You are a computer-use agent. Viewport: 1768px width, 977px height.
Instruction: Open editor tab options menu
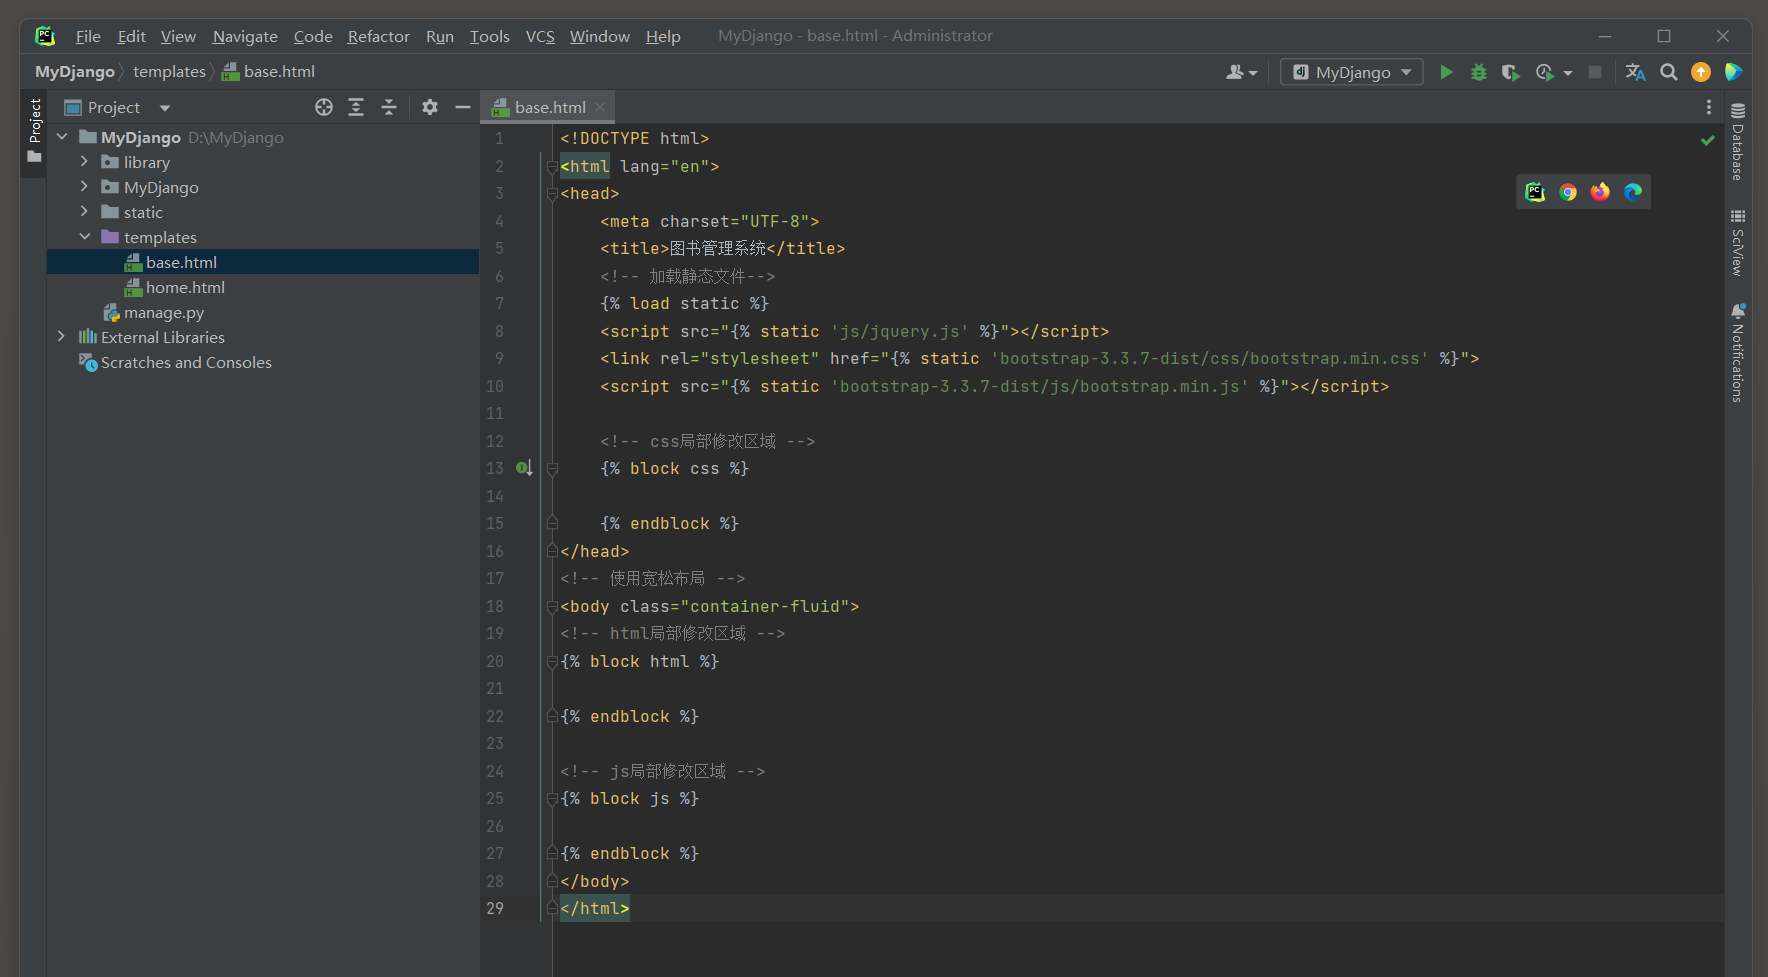(1709, 107)
